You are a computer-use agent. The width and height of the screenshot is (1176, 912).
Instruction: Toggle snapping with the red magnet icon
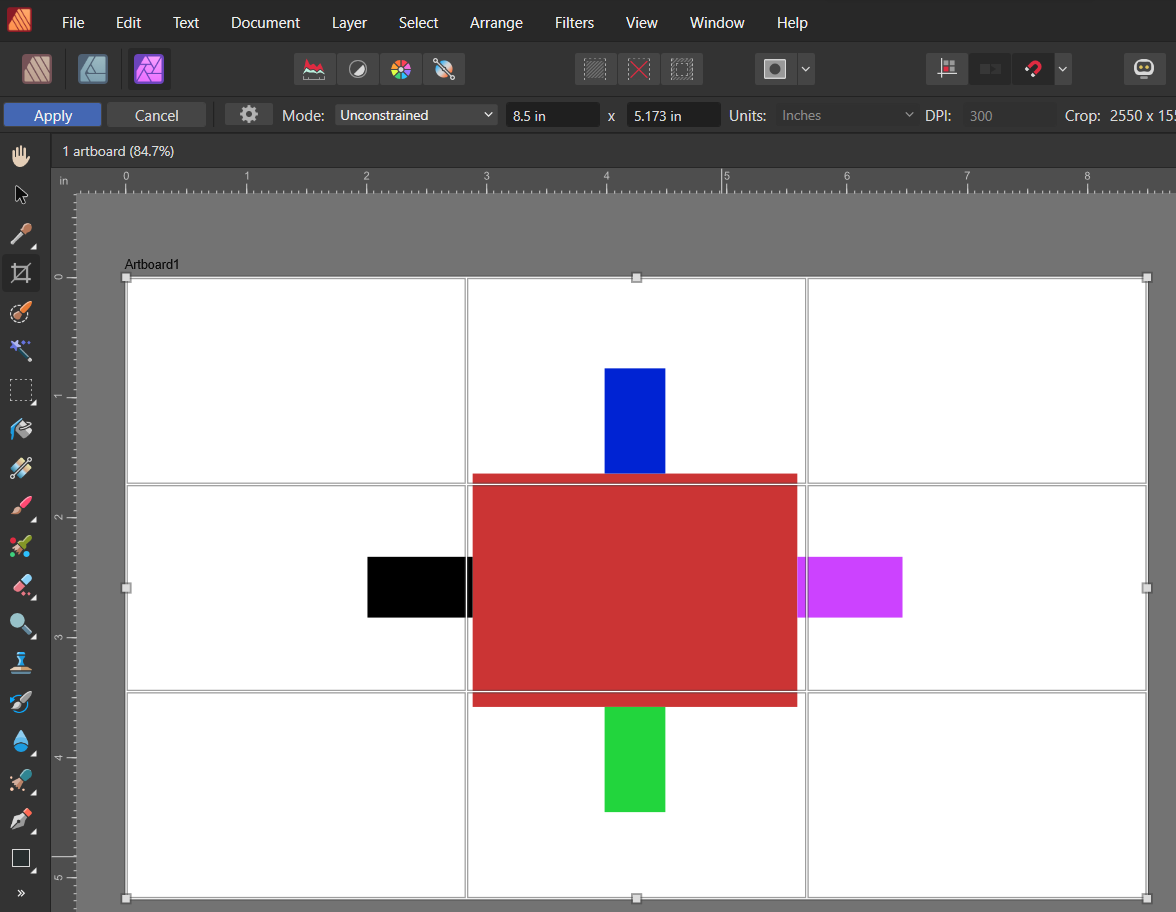point(1033,69)
